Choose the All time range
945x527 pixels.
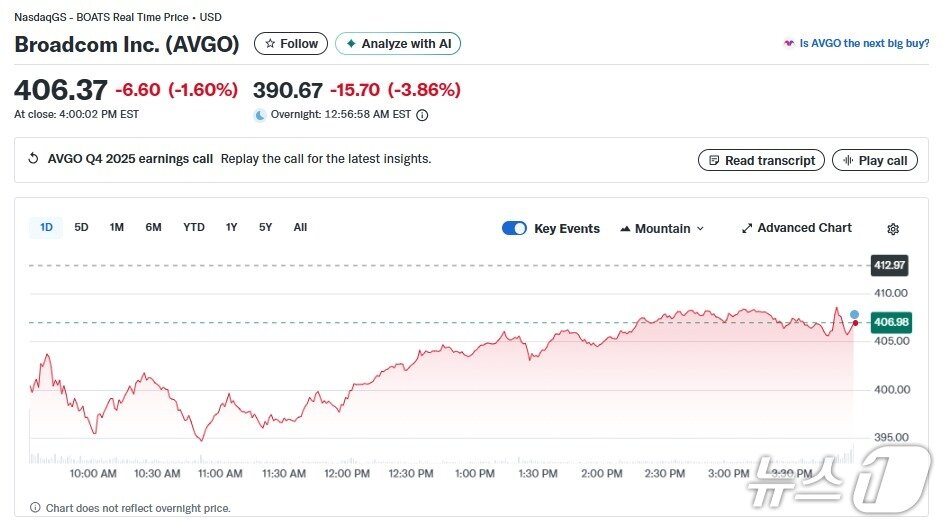coord(300,227)
